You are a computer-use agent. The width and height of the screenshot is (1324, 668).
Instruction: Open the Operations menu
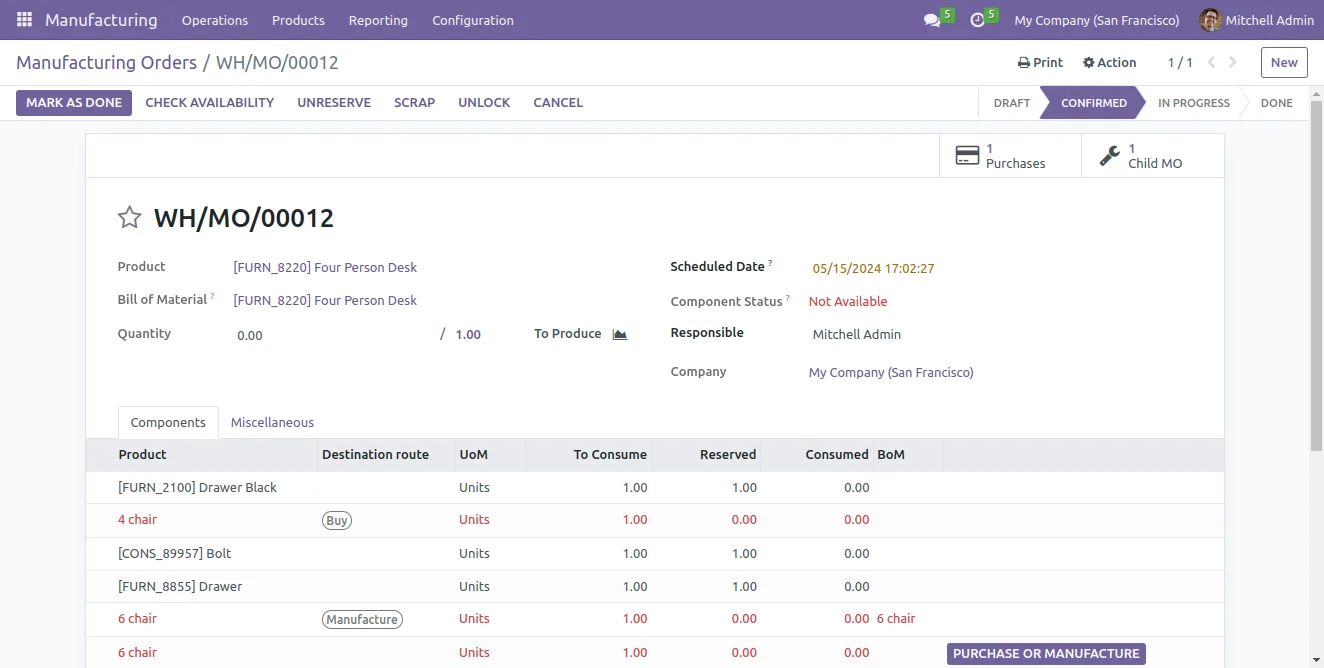(x=215, y=20)
